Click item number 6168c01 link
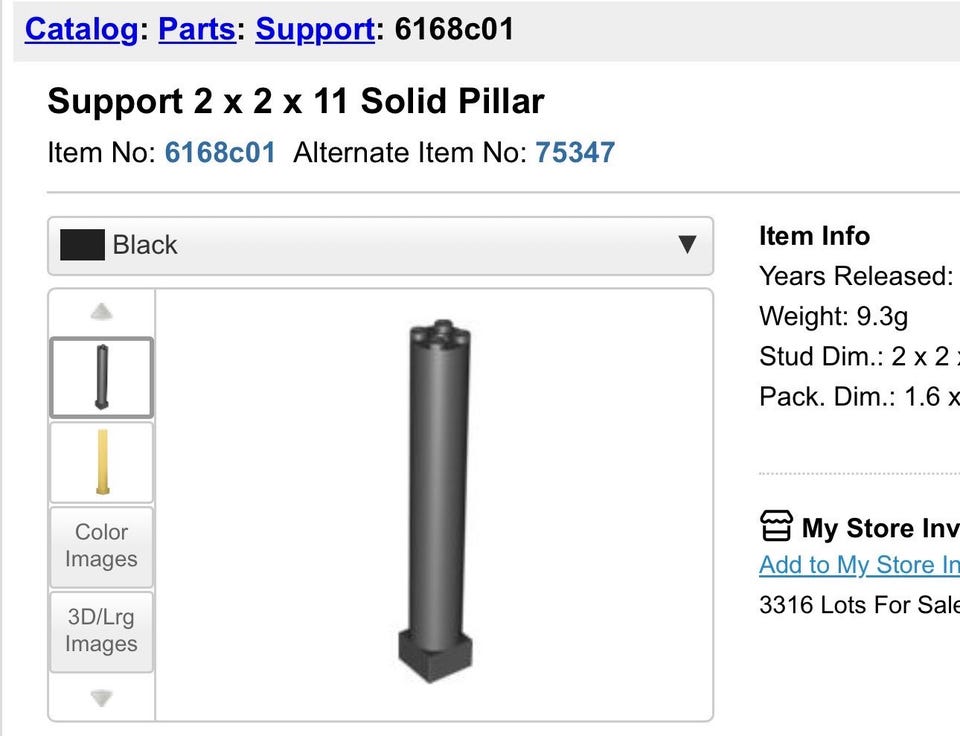This screenshot has width=960, height=736. pos(219,153)
